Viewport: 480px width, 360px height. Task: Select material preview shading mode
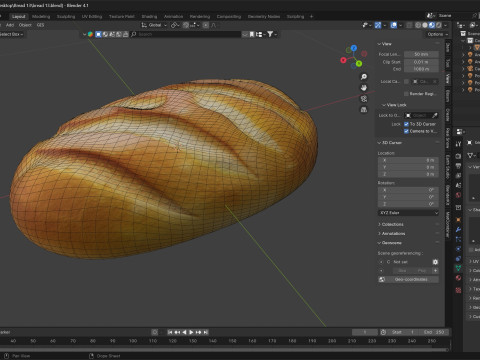click(432, 25)
